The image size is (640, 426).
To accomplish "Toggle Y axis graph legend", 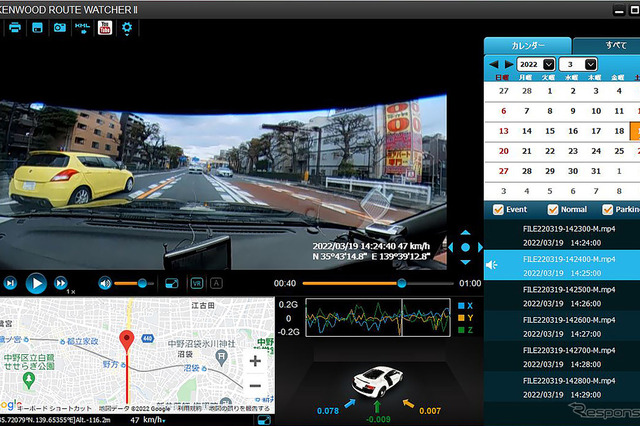I will pyautogui.click(x=465, y=318).
